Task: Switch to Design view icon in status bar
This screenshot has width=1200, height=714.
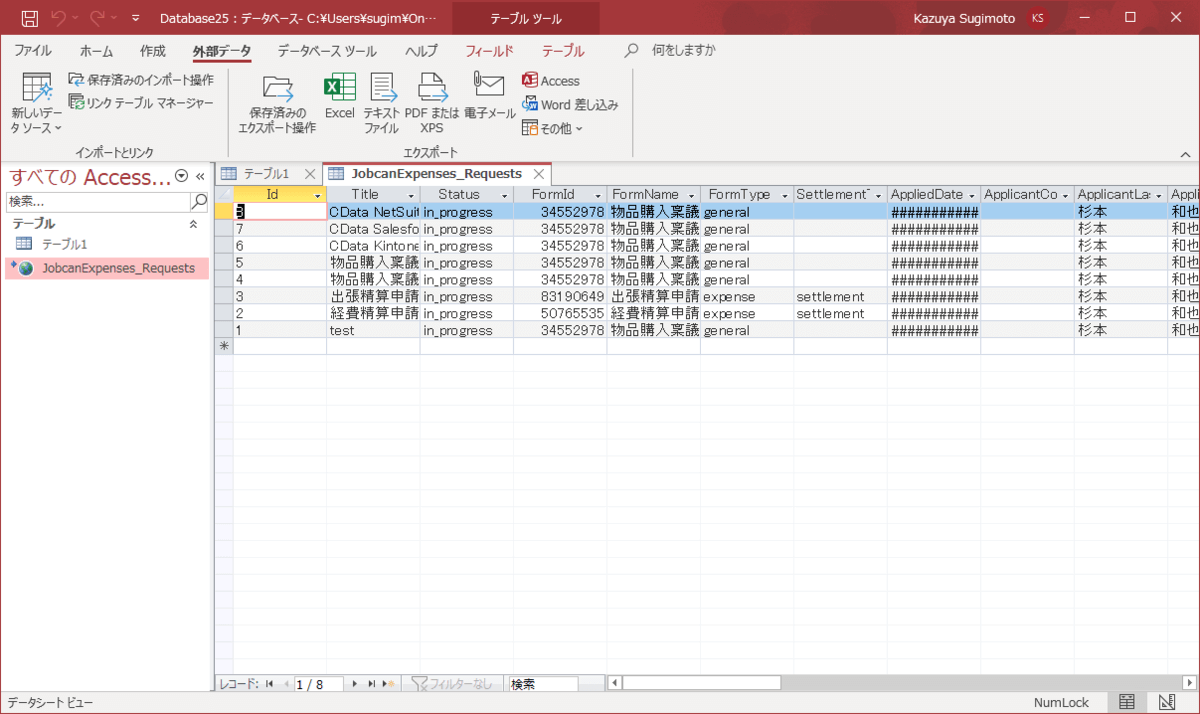Action: (x=1166, y=702)
